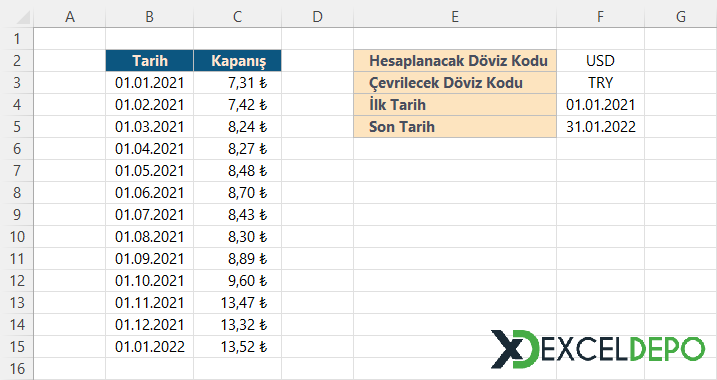Select cell 01.09.2021
The height and width of the screenshot is (380, 717).
point(150,258)
